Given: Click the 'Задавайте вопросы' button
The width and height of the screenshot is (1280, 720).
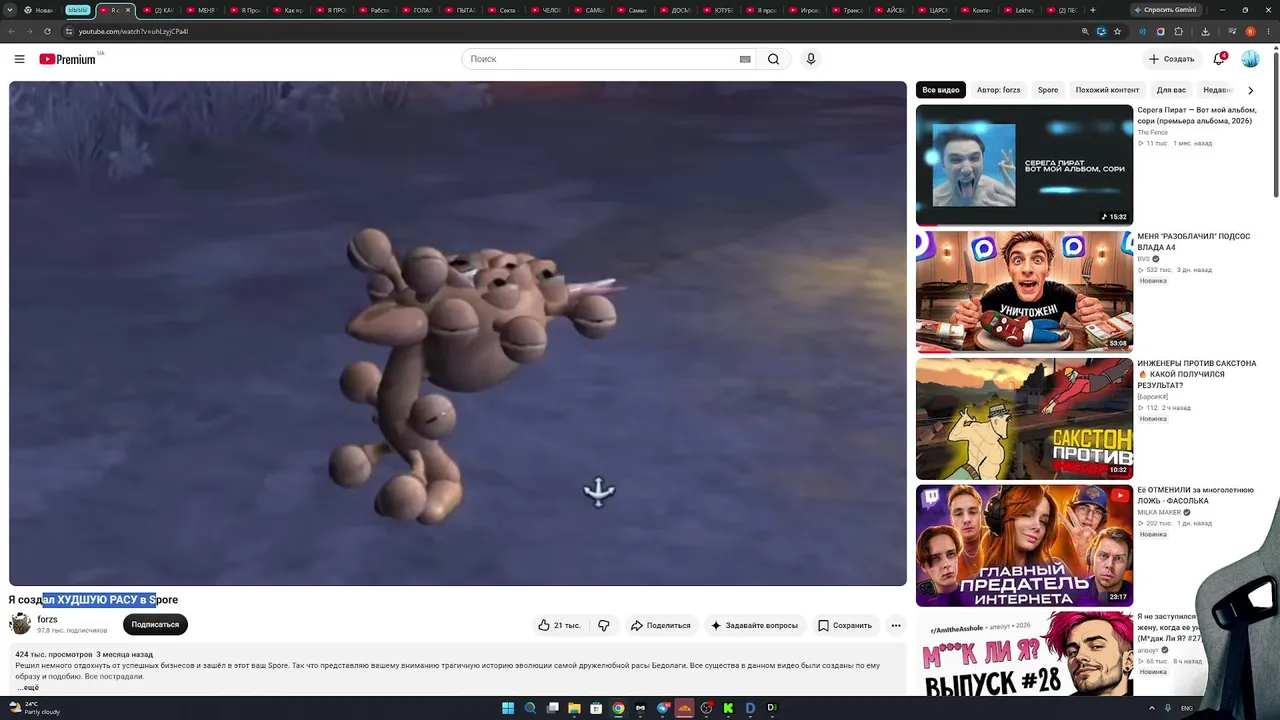Looking at the screenshot, I should [x=754, y=625].
